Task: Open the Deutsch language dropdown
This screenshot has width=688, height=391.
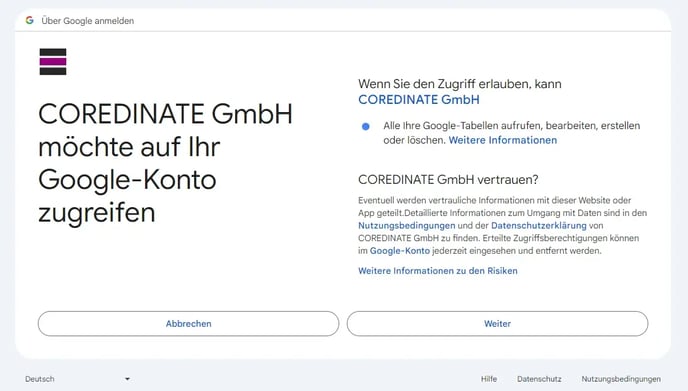Action: click(78, 379)
